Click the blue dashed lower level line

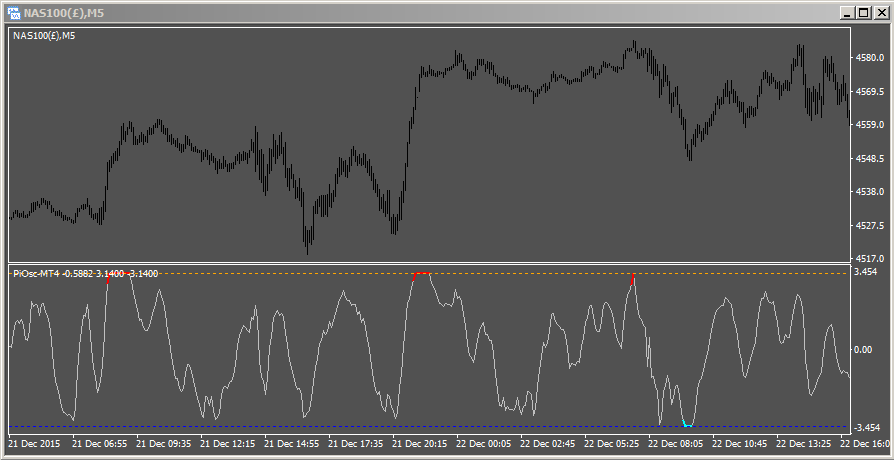tap(429, 426)
